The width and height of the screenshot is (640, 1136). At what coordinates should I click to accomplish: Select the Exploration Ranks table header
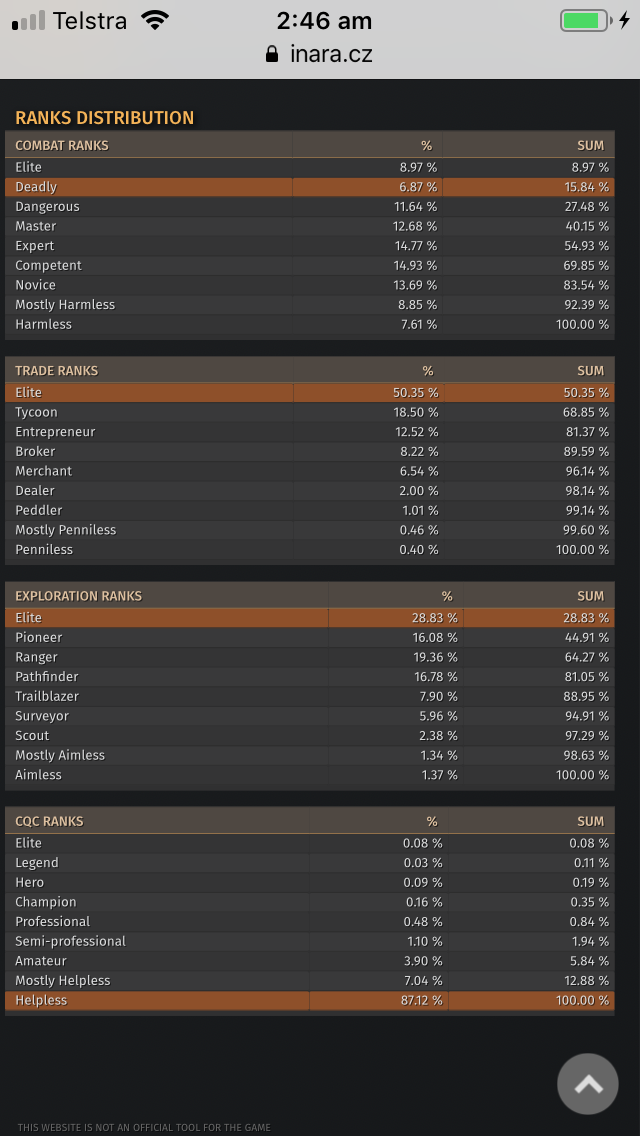click(309, 596)
